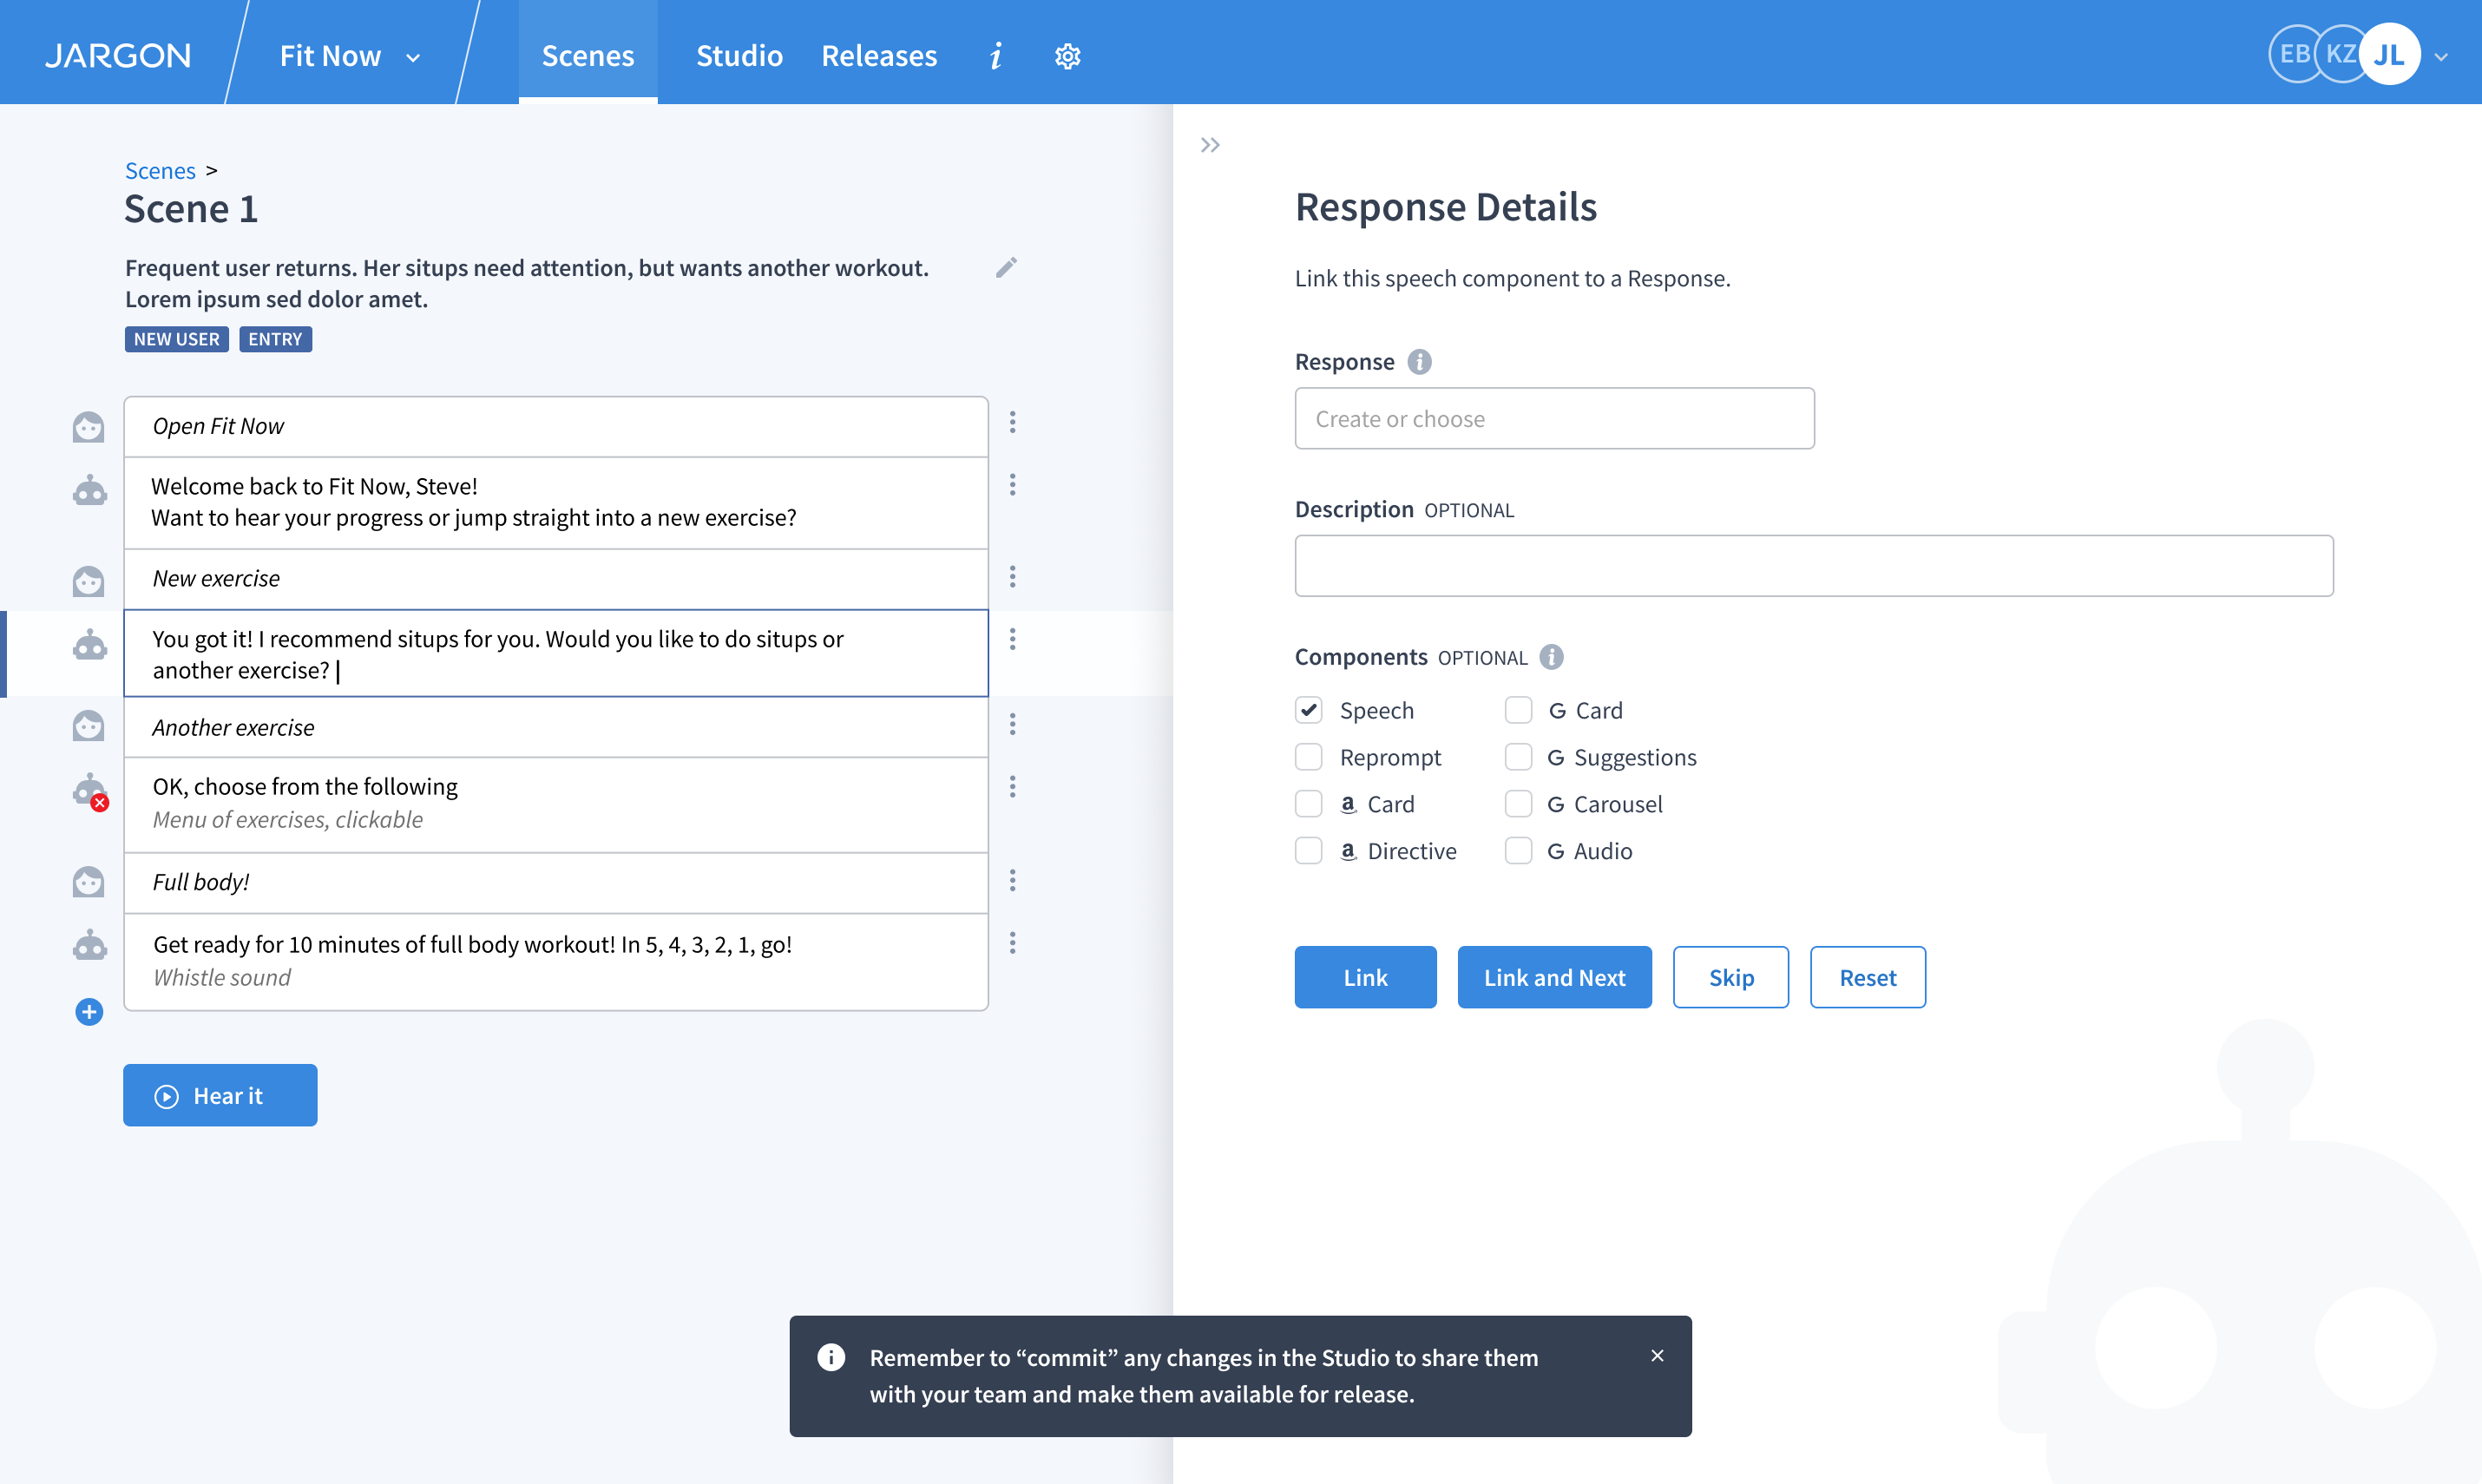This screenshot has height=1484, width=2482.
Task: Open info tooltip next to Response label
Action: [1419, 361]
